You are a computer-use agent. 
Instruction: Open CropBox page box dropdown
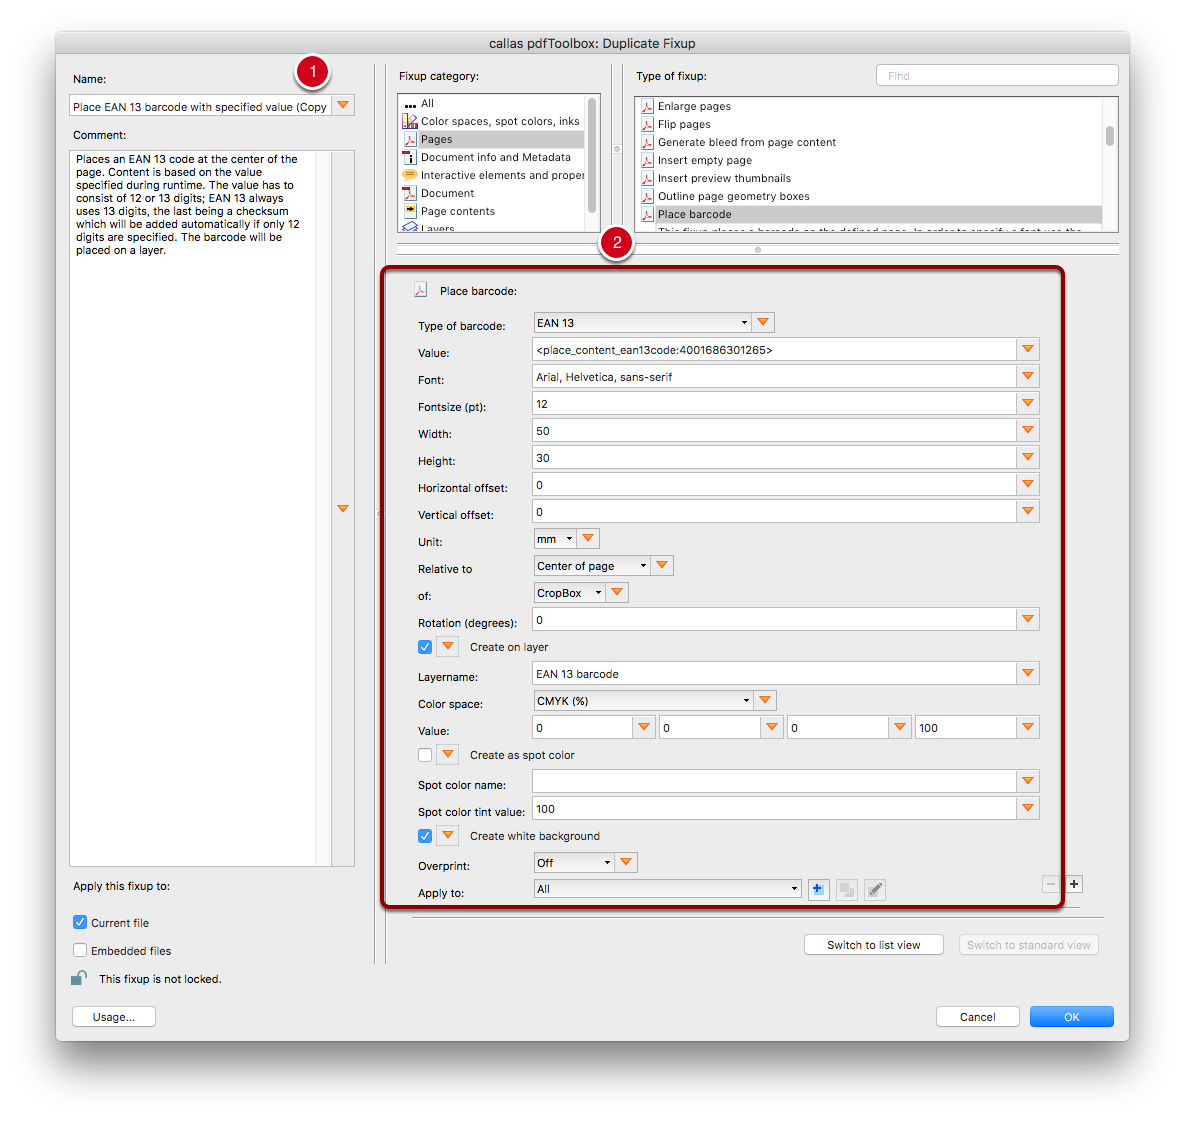(569, 593)
